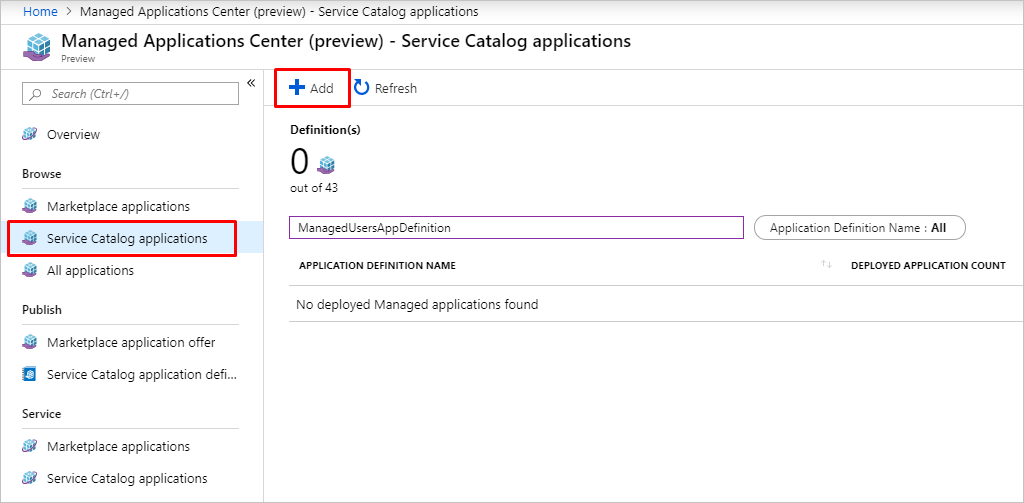Open Marketplace application offer under Publish
The height and width of the screenshot is (503, 1024).
tap(131, 342)
